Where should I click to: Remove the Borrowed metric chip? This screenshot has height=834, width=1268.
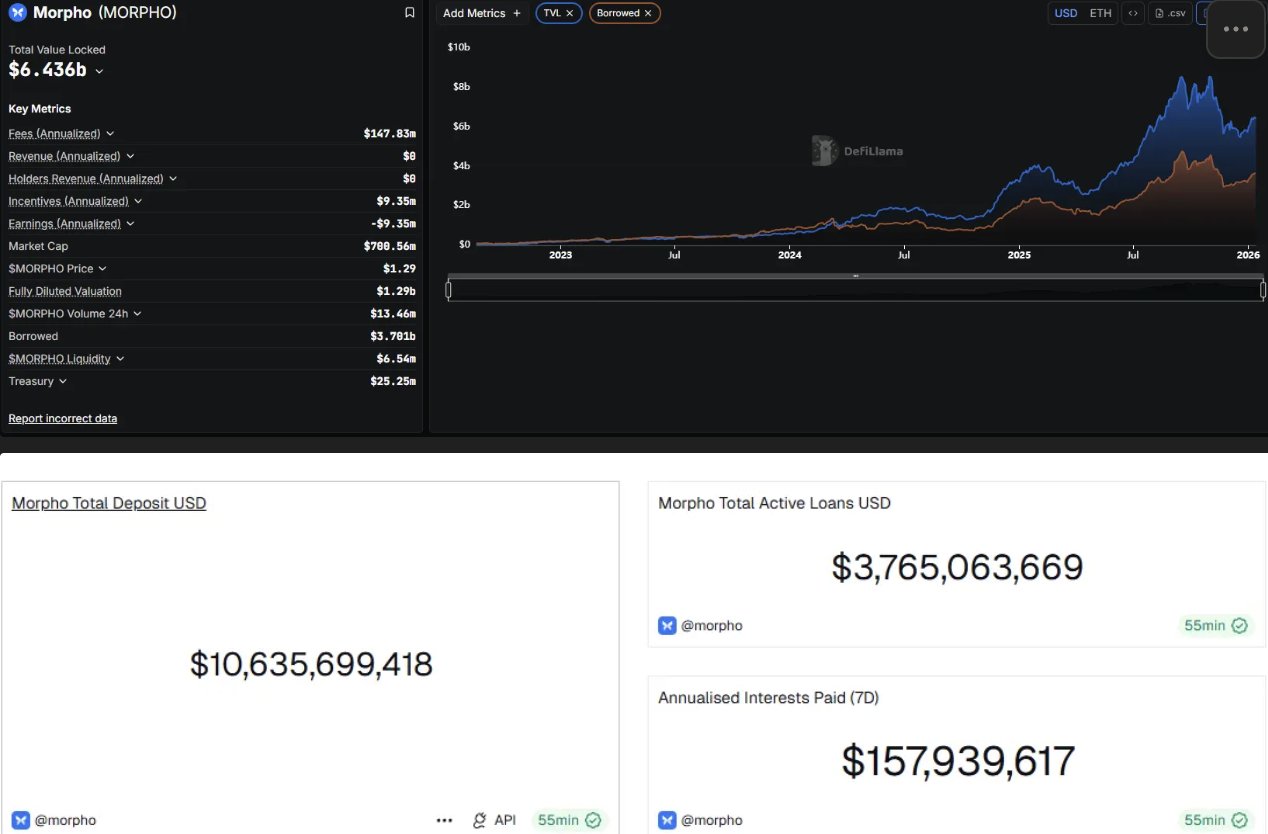(648, 13)
